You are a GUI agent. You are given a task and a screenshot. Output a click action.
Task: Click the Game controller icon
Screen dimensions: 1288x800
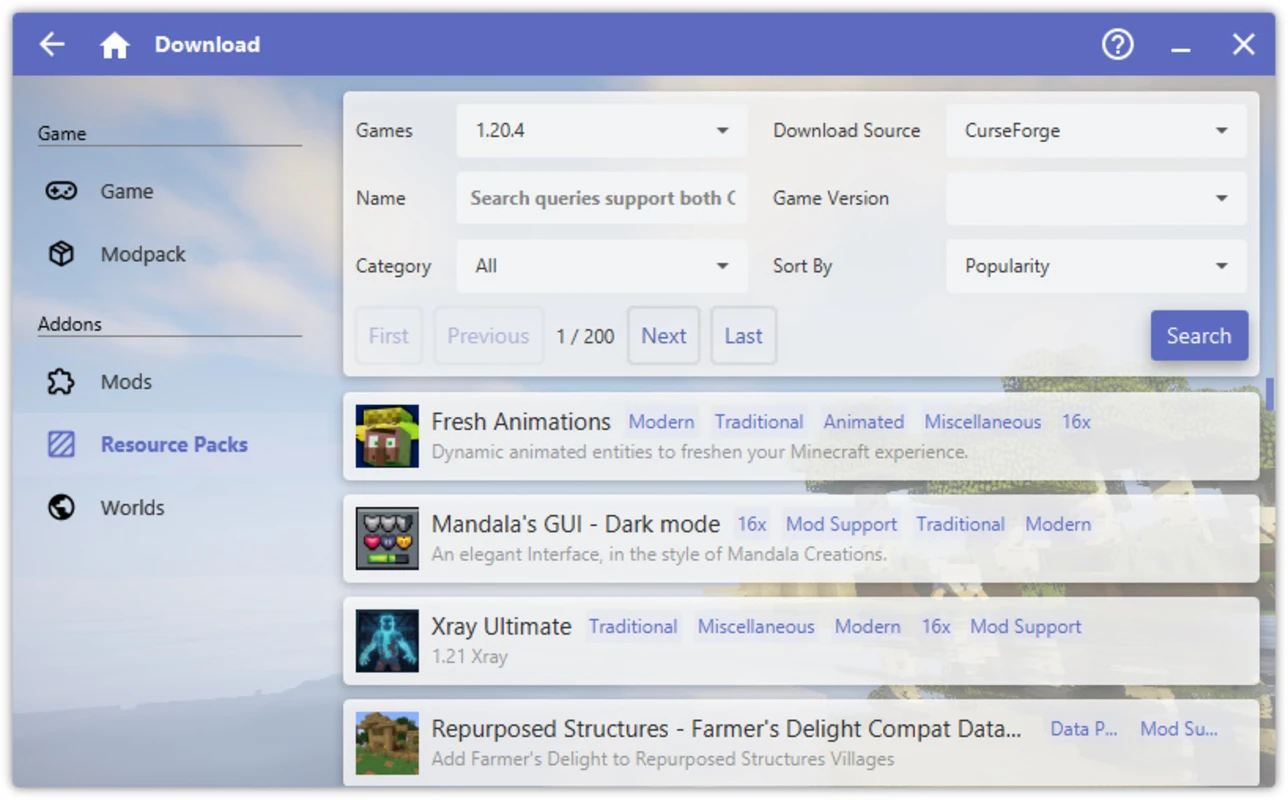point(61,191)
